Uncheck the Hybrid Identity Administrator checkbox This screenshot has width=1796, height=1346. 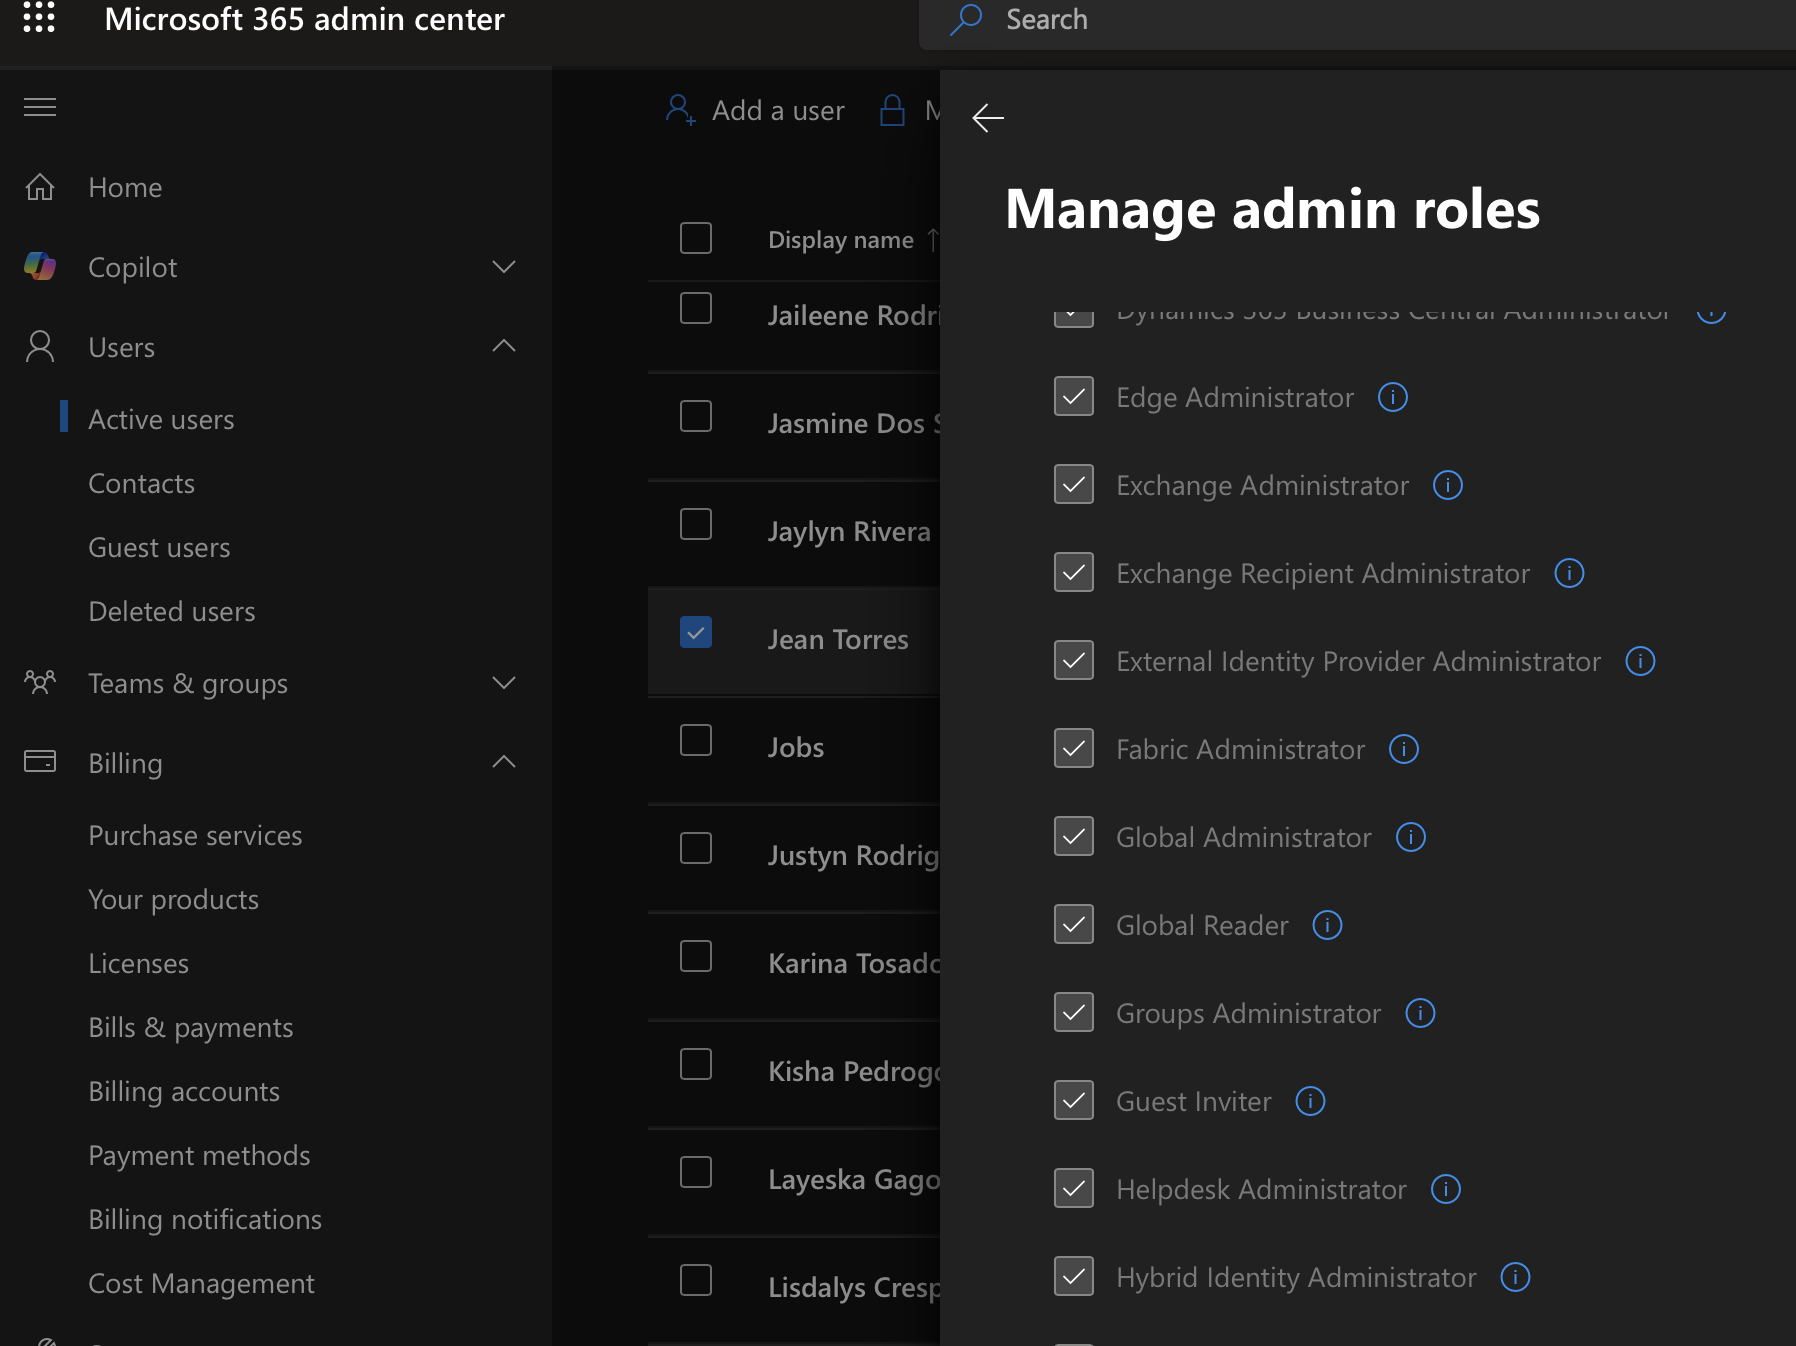tap(1074, 1276)
